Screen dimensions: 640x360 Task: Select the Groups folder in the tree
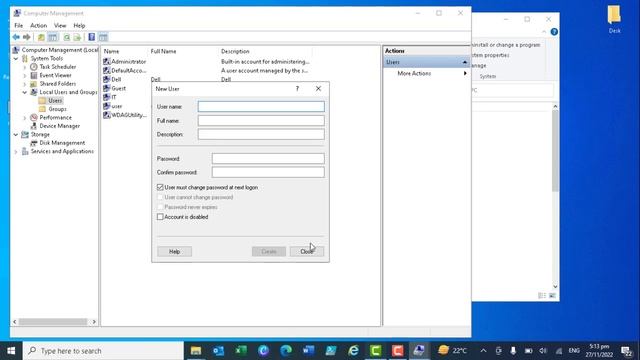[57, 109]
